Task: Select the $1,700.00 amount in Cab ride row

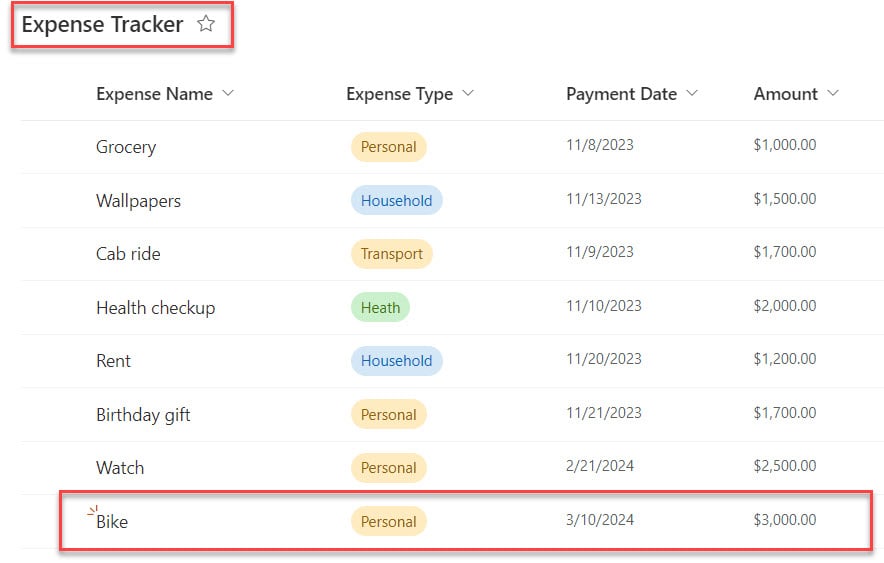Action: 785,252
